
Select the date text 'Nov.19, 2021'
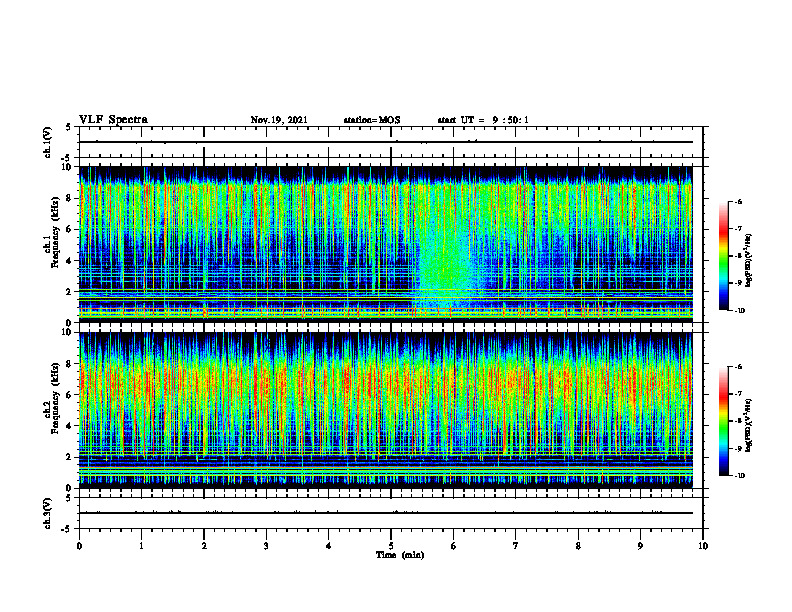click(279, 120)
